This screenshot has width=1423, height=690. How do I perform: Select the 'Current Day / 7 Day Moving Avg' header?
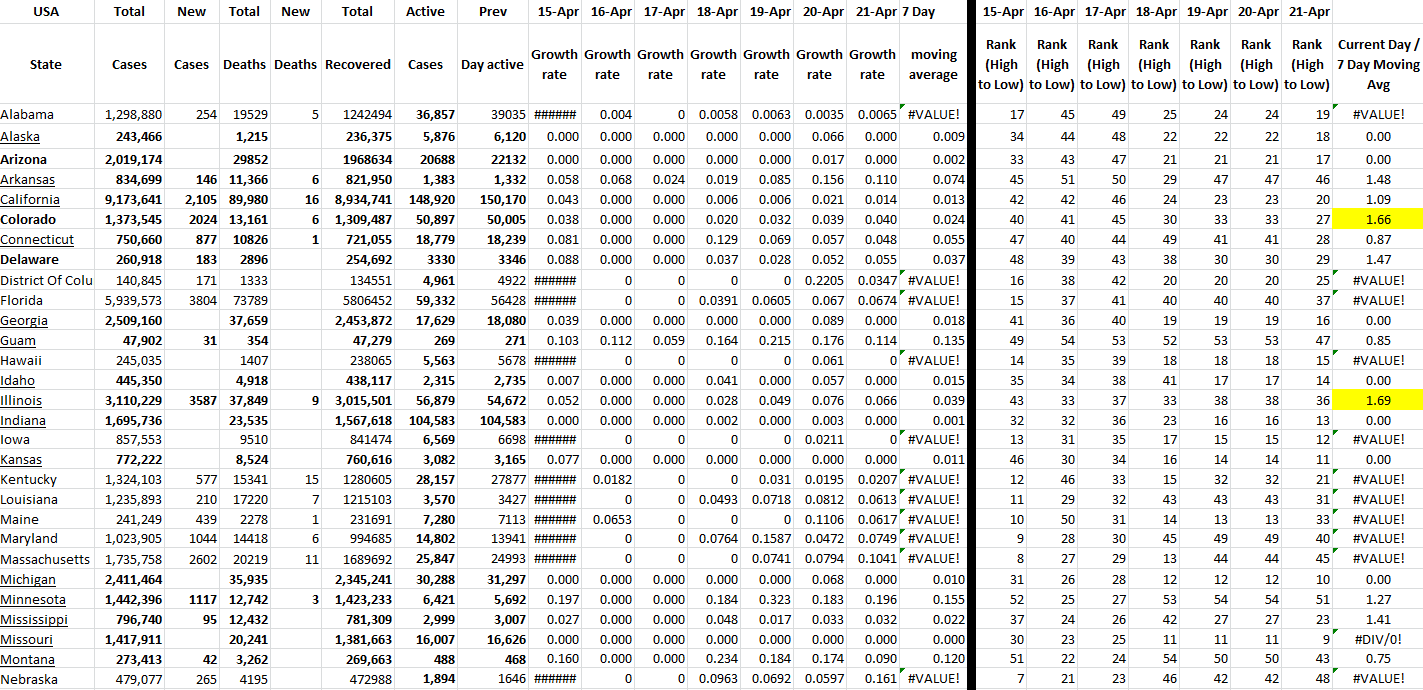[1378, 64]
